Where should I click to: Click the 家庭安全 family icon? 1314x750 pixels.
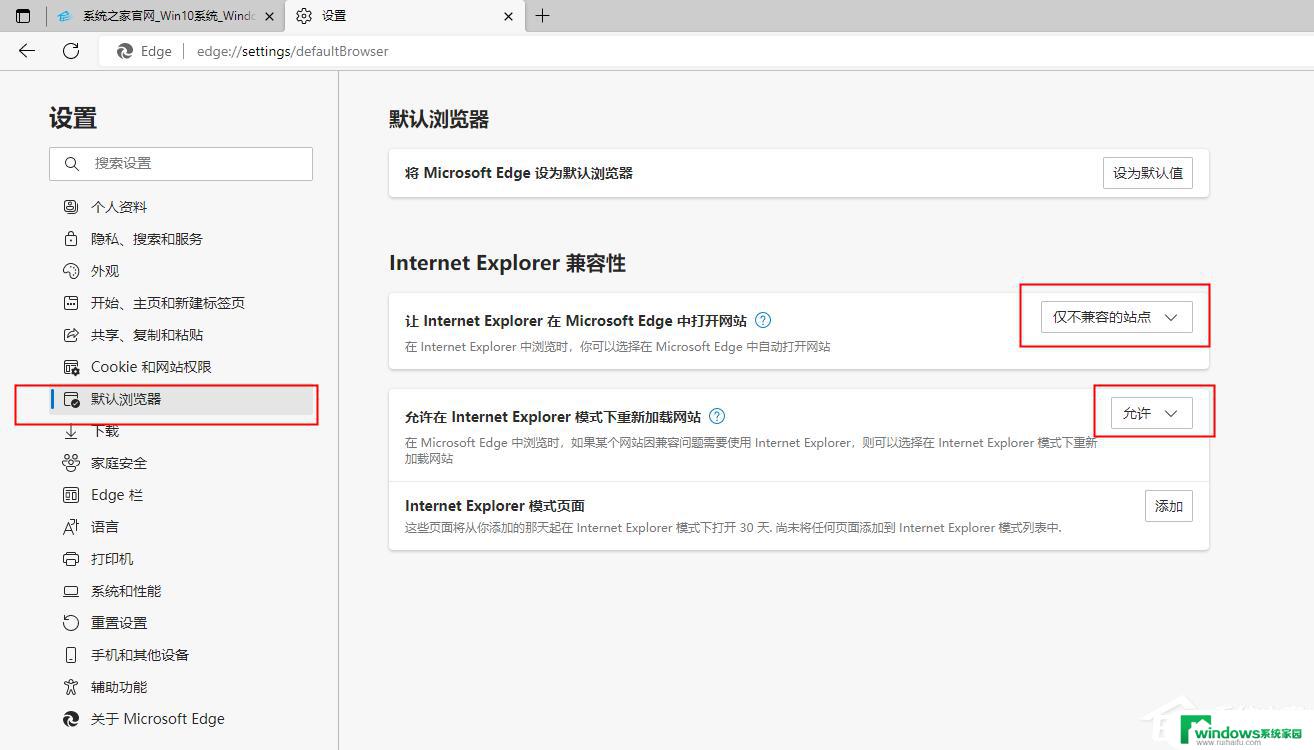71,463
